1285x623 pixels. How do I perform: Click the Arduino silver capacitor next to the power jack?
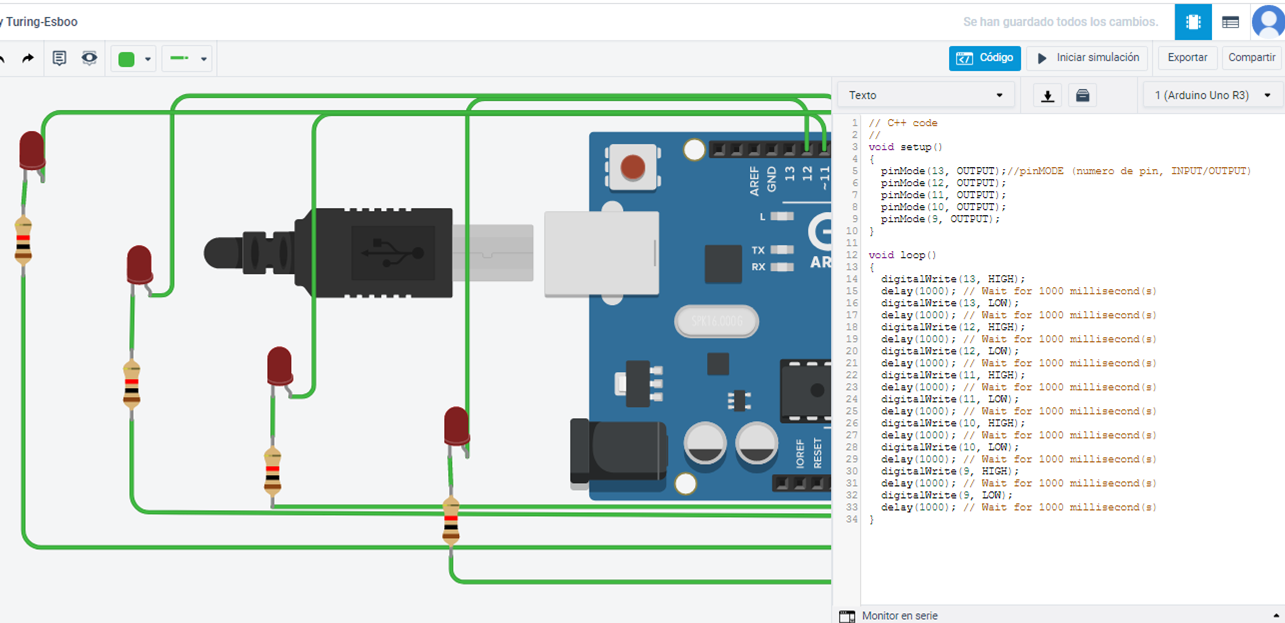pos(706,445)
